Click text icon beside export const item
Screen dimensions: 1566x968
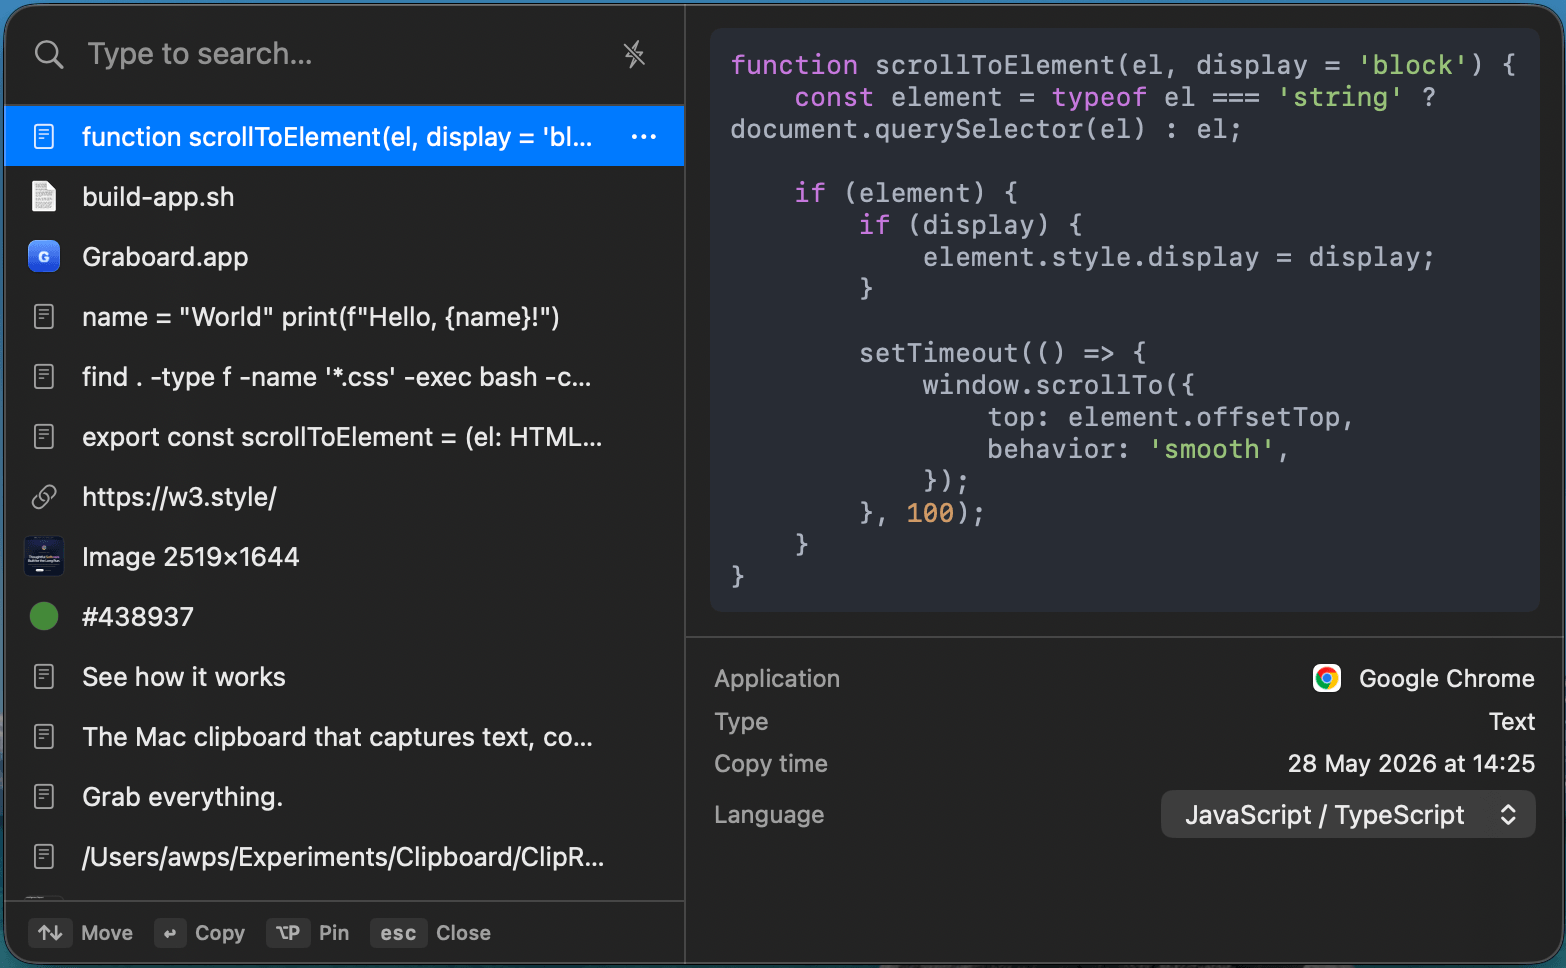click(x=44, y=437)
